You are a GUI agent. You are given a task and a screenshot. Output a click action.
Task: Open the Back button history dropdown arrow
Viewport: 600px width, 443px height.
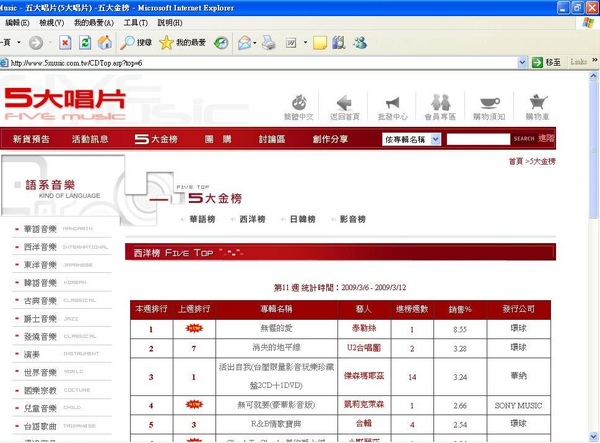(19, 42)
